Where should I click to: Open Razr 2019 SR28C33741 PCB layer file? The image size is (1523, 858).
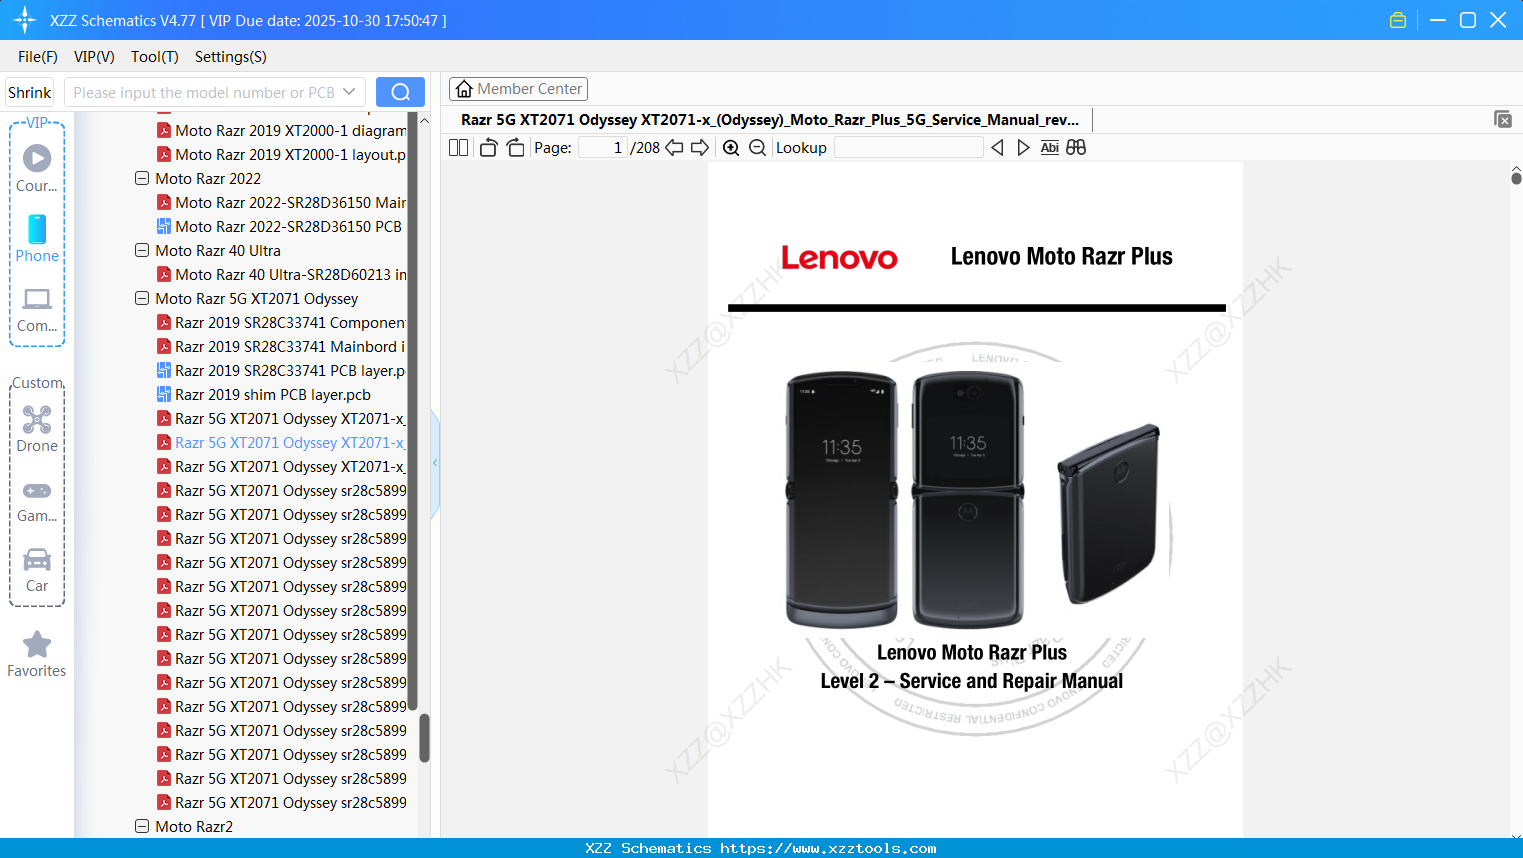(291, 370)
